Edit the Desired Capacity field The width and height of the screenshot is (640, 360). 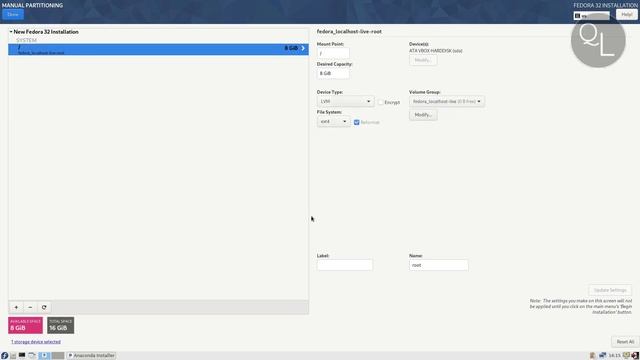[x=333, y=73]
